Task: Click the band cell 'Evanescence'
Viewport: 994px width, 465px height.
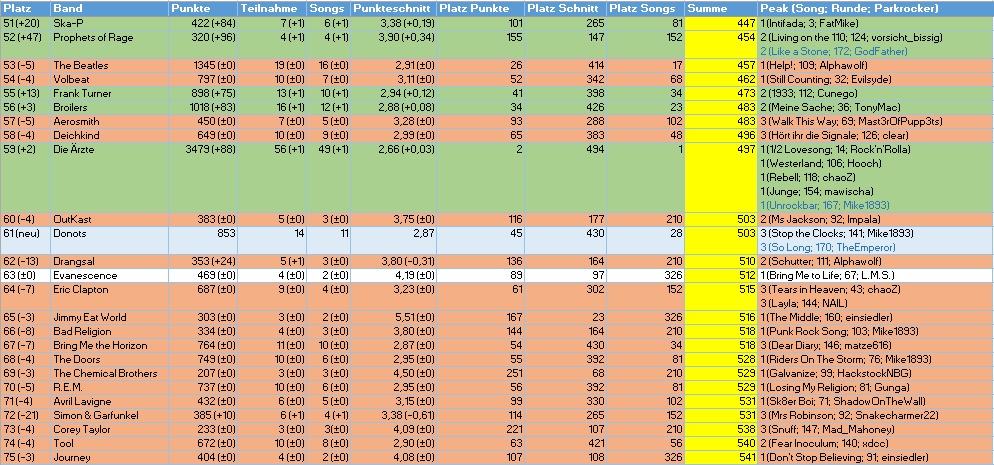Action: click(x=110, y=276)
